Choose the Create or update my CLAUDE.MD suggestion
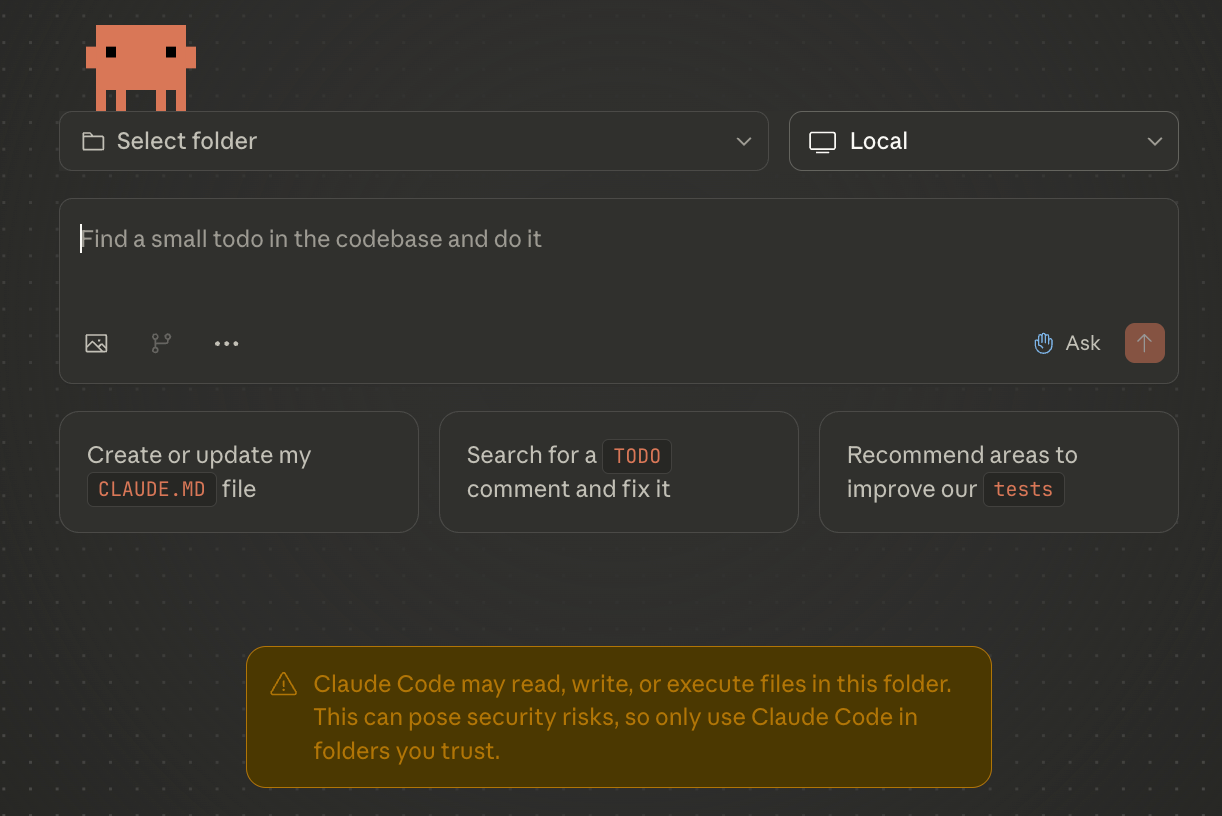 [238, 472]
